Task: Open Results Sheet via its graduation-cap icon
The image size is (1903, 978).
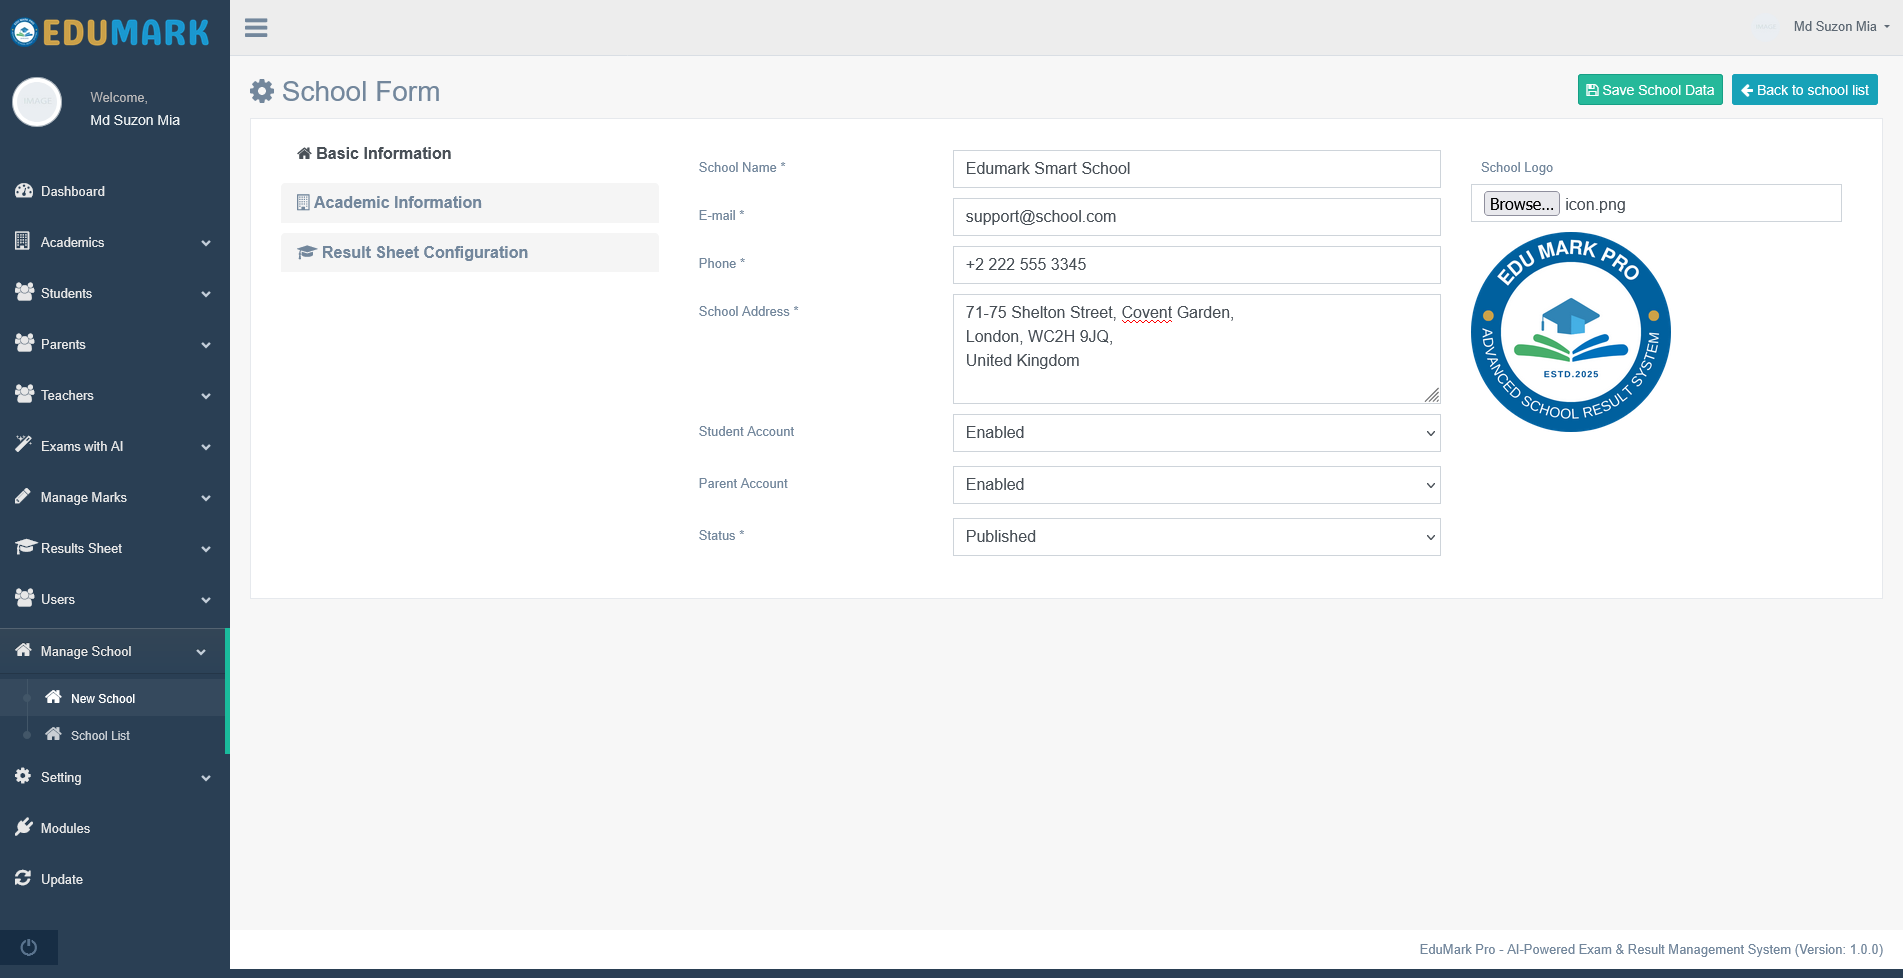Action: click(x=22, y=548)
